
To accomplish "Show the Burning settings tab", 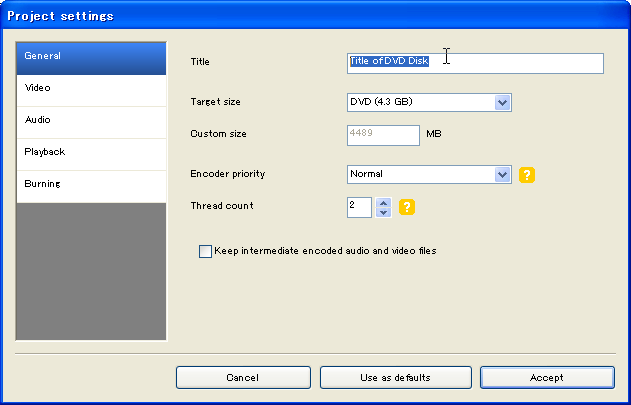I will (91, 185).
